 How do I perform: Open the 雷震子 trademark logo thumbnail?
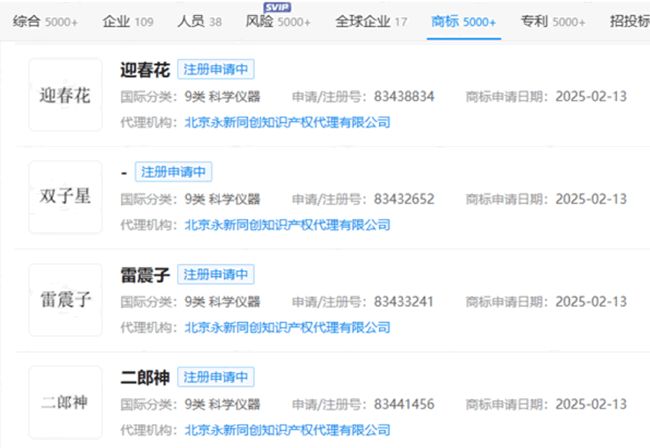[x=65, y=300]
